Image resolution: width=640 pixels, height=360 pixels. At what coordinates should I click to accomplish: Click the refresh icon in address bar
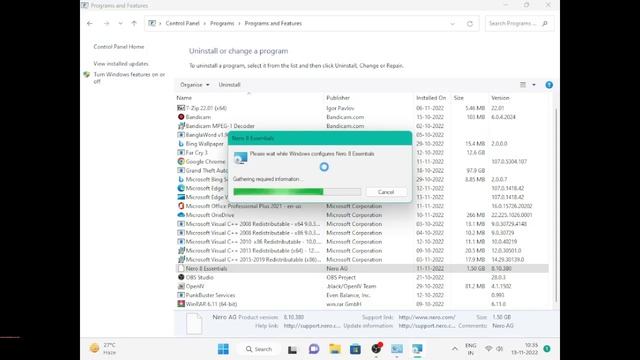tap(470, 24)
